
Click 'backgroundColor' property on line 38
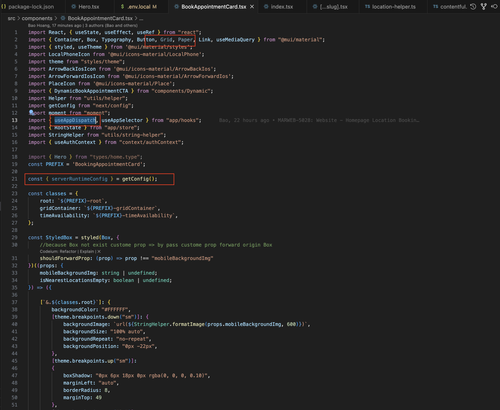coord(74,310)
